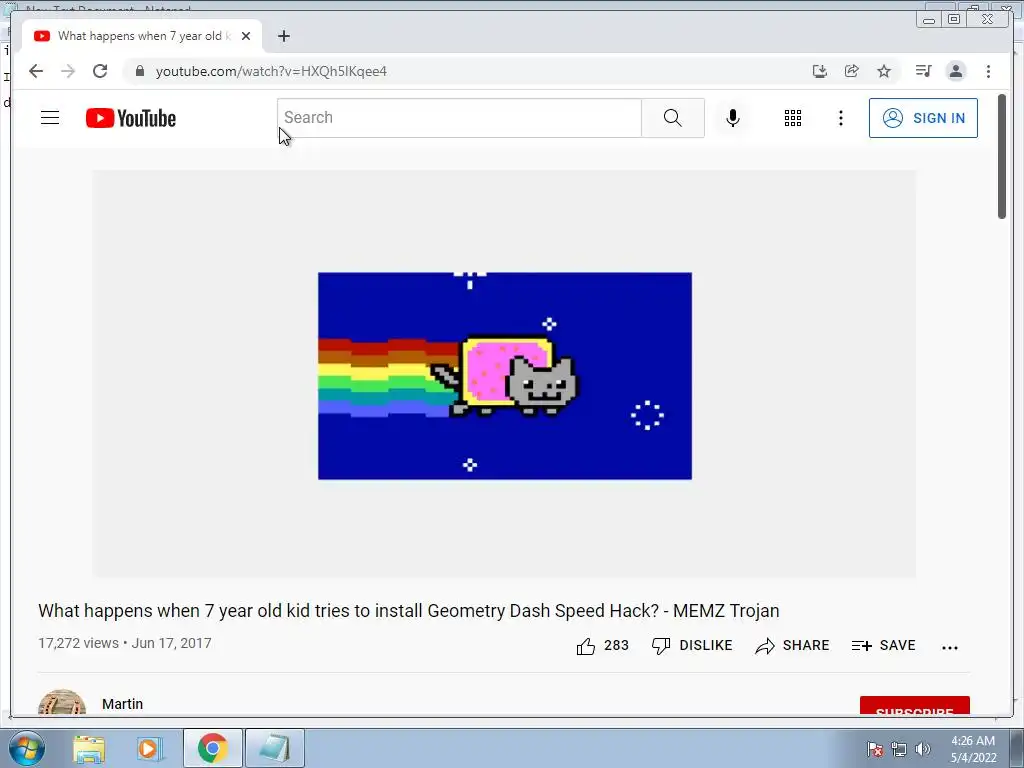The width and height of the screenshot is (1024, 768).
Task: Share this page from the address bar
Action: point(852,71)
